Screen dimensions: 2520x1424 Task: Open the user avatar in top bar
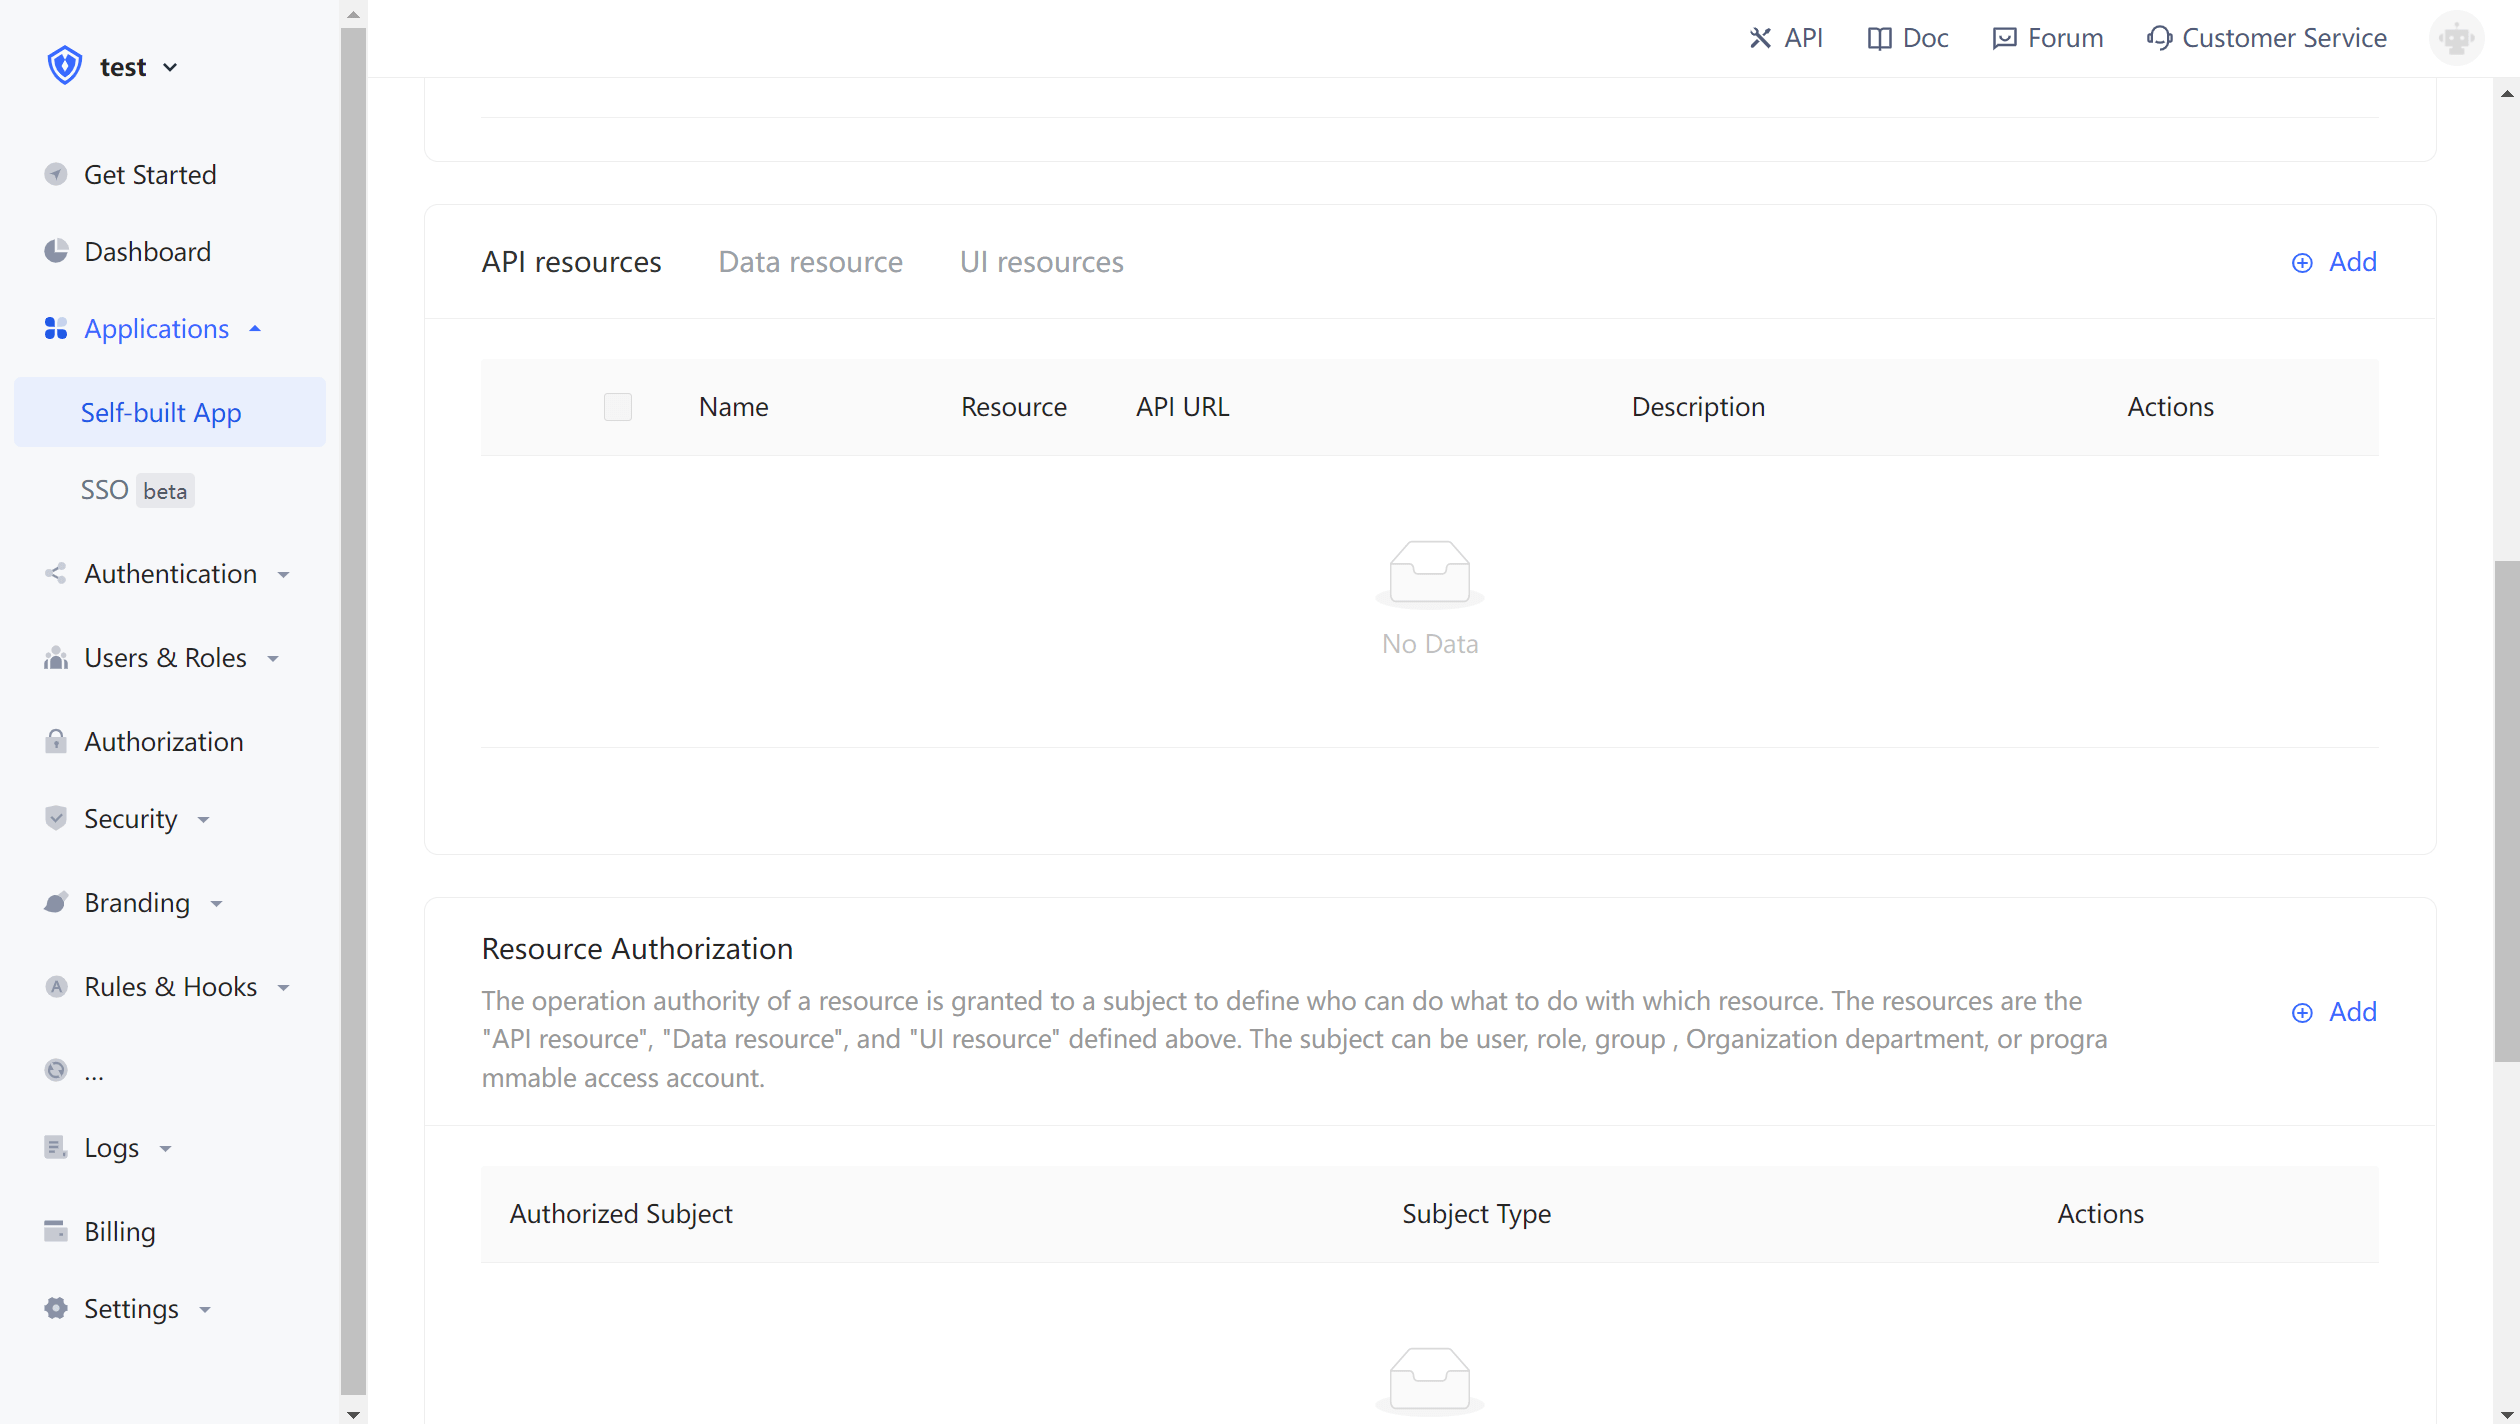(2456, 38)
